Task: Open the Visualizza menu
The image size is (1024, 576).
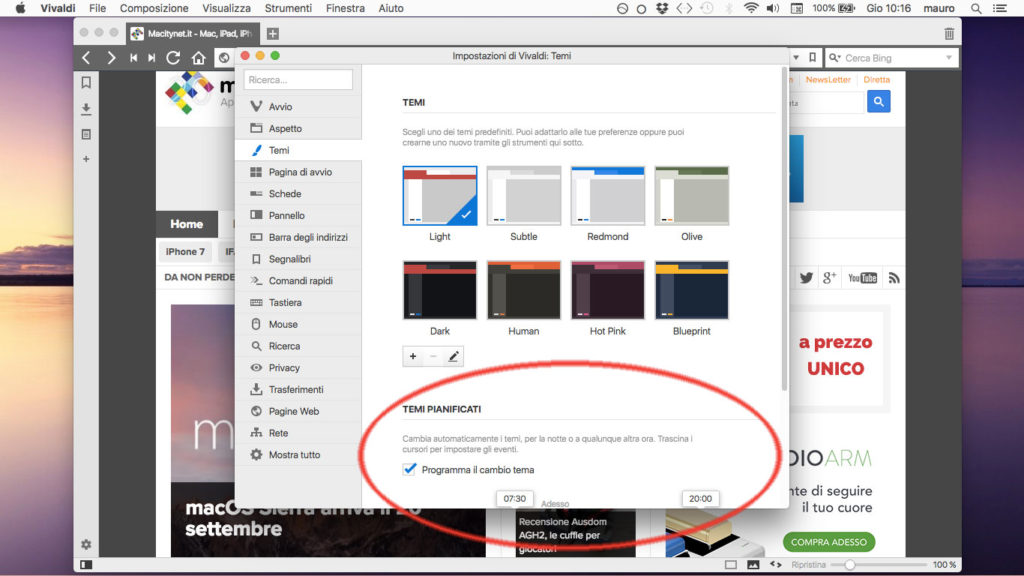Action: 227,8
